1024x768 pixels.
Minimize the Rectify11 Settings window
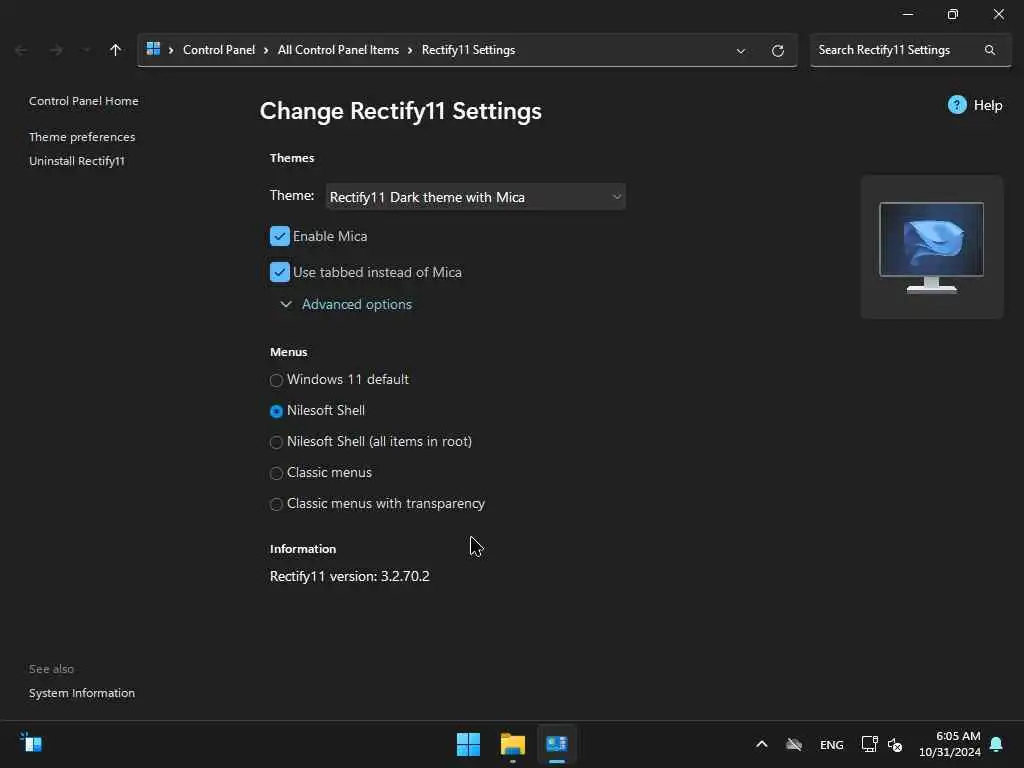908,14
